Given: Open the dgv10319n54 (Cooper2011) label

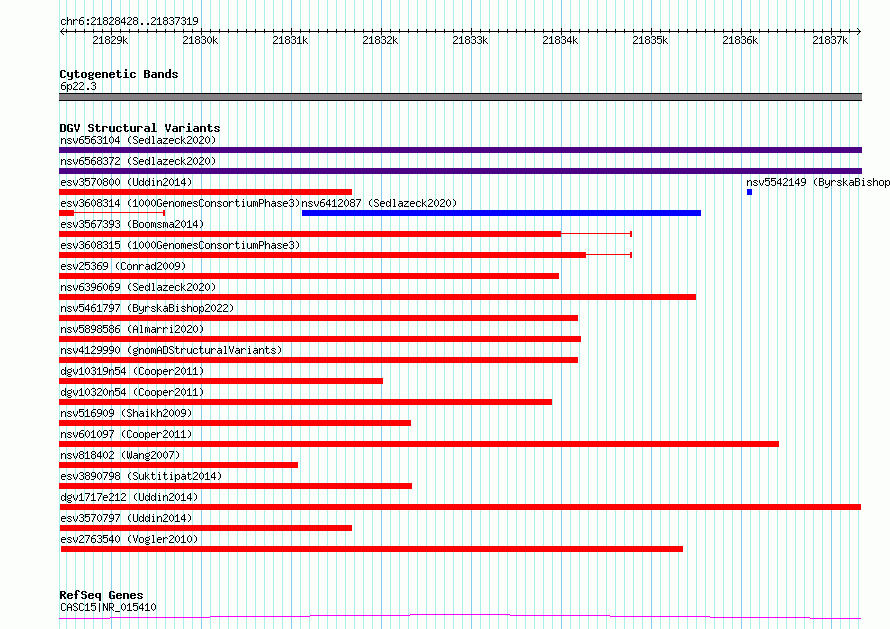Looking at the screenshot, I should coord(132,371).
